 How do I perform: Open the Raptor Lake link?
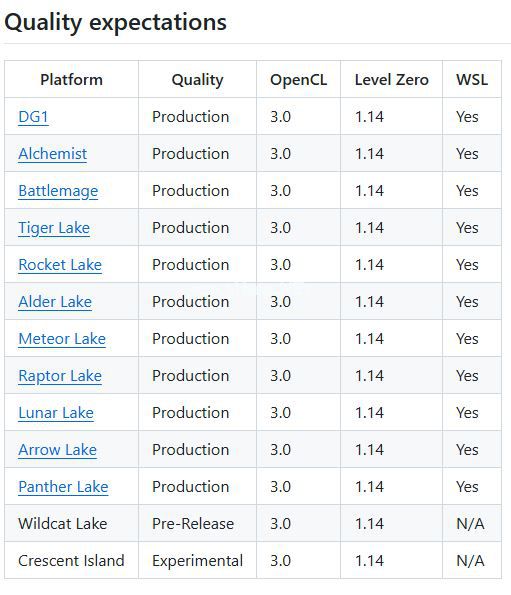tap(60, 376)
